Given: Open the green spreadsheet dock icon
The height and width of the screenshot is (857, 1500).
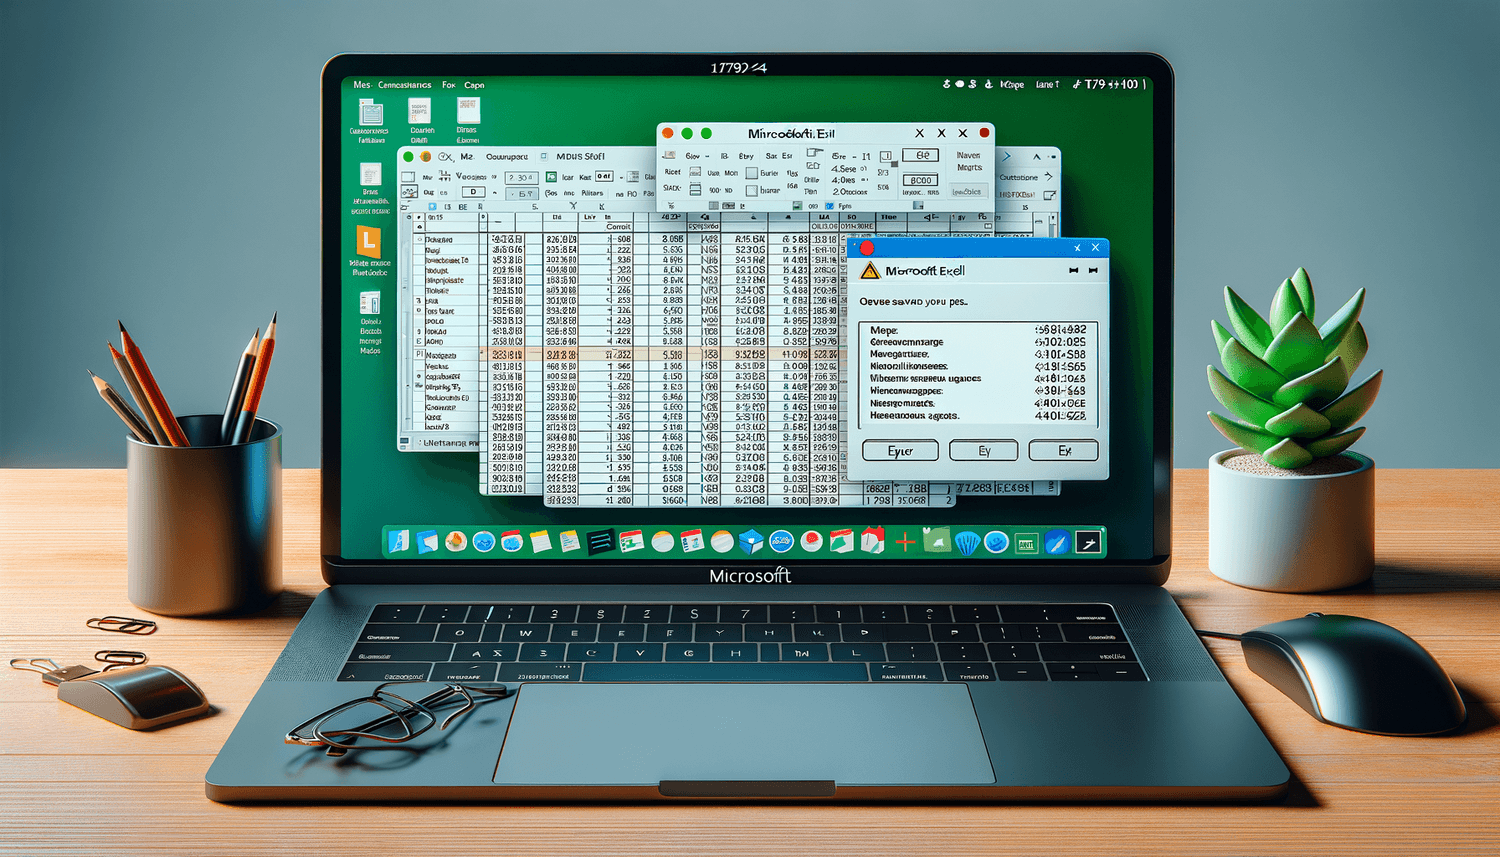Looking at the screenshot, I should tap(1026, 543).
